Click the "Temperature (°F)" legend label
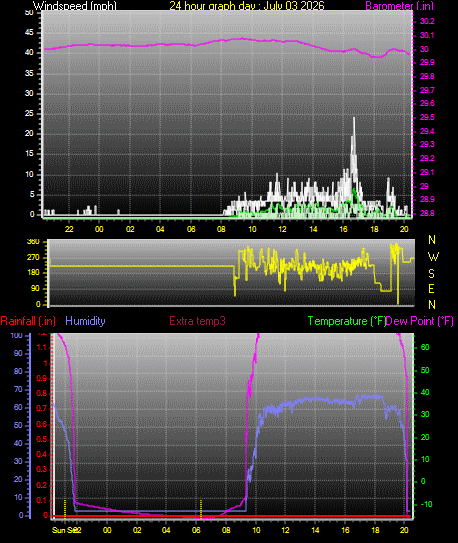Screen dimensions: 458x543 (x=347, y=321)
